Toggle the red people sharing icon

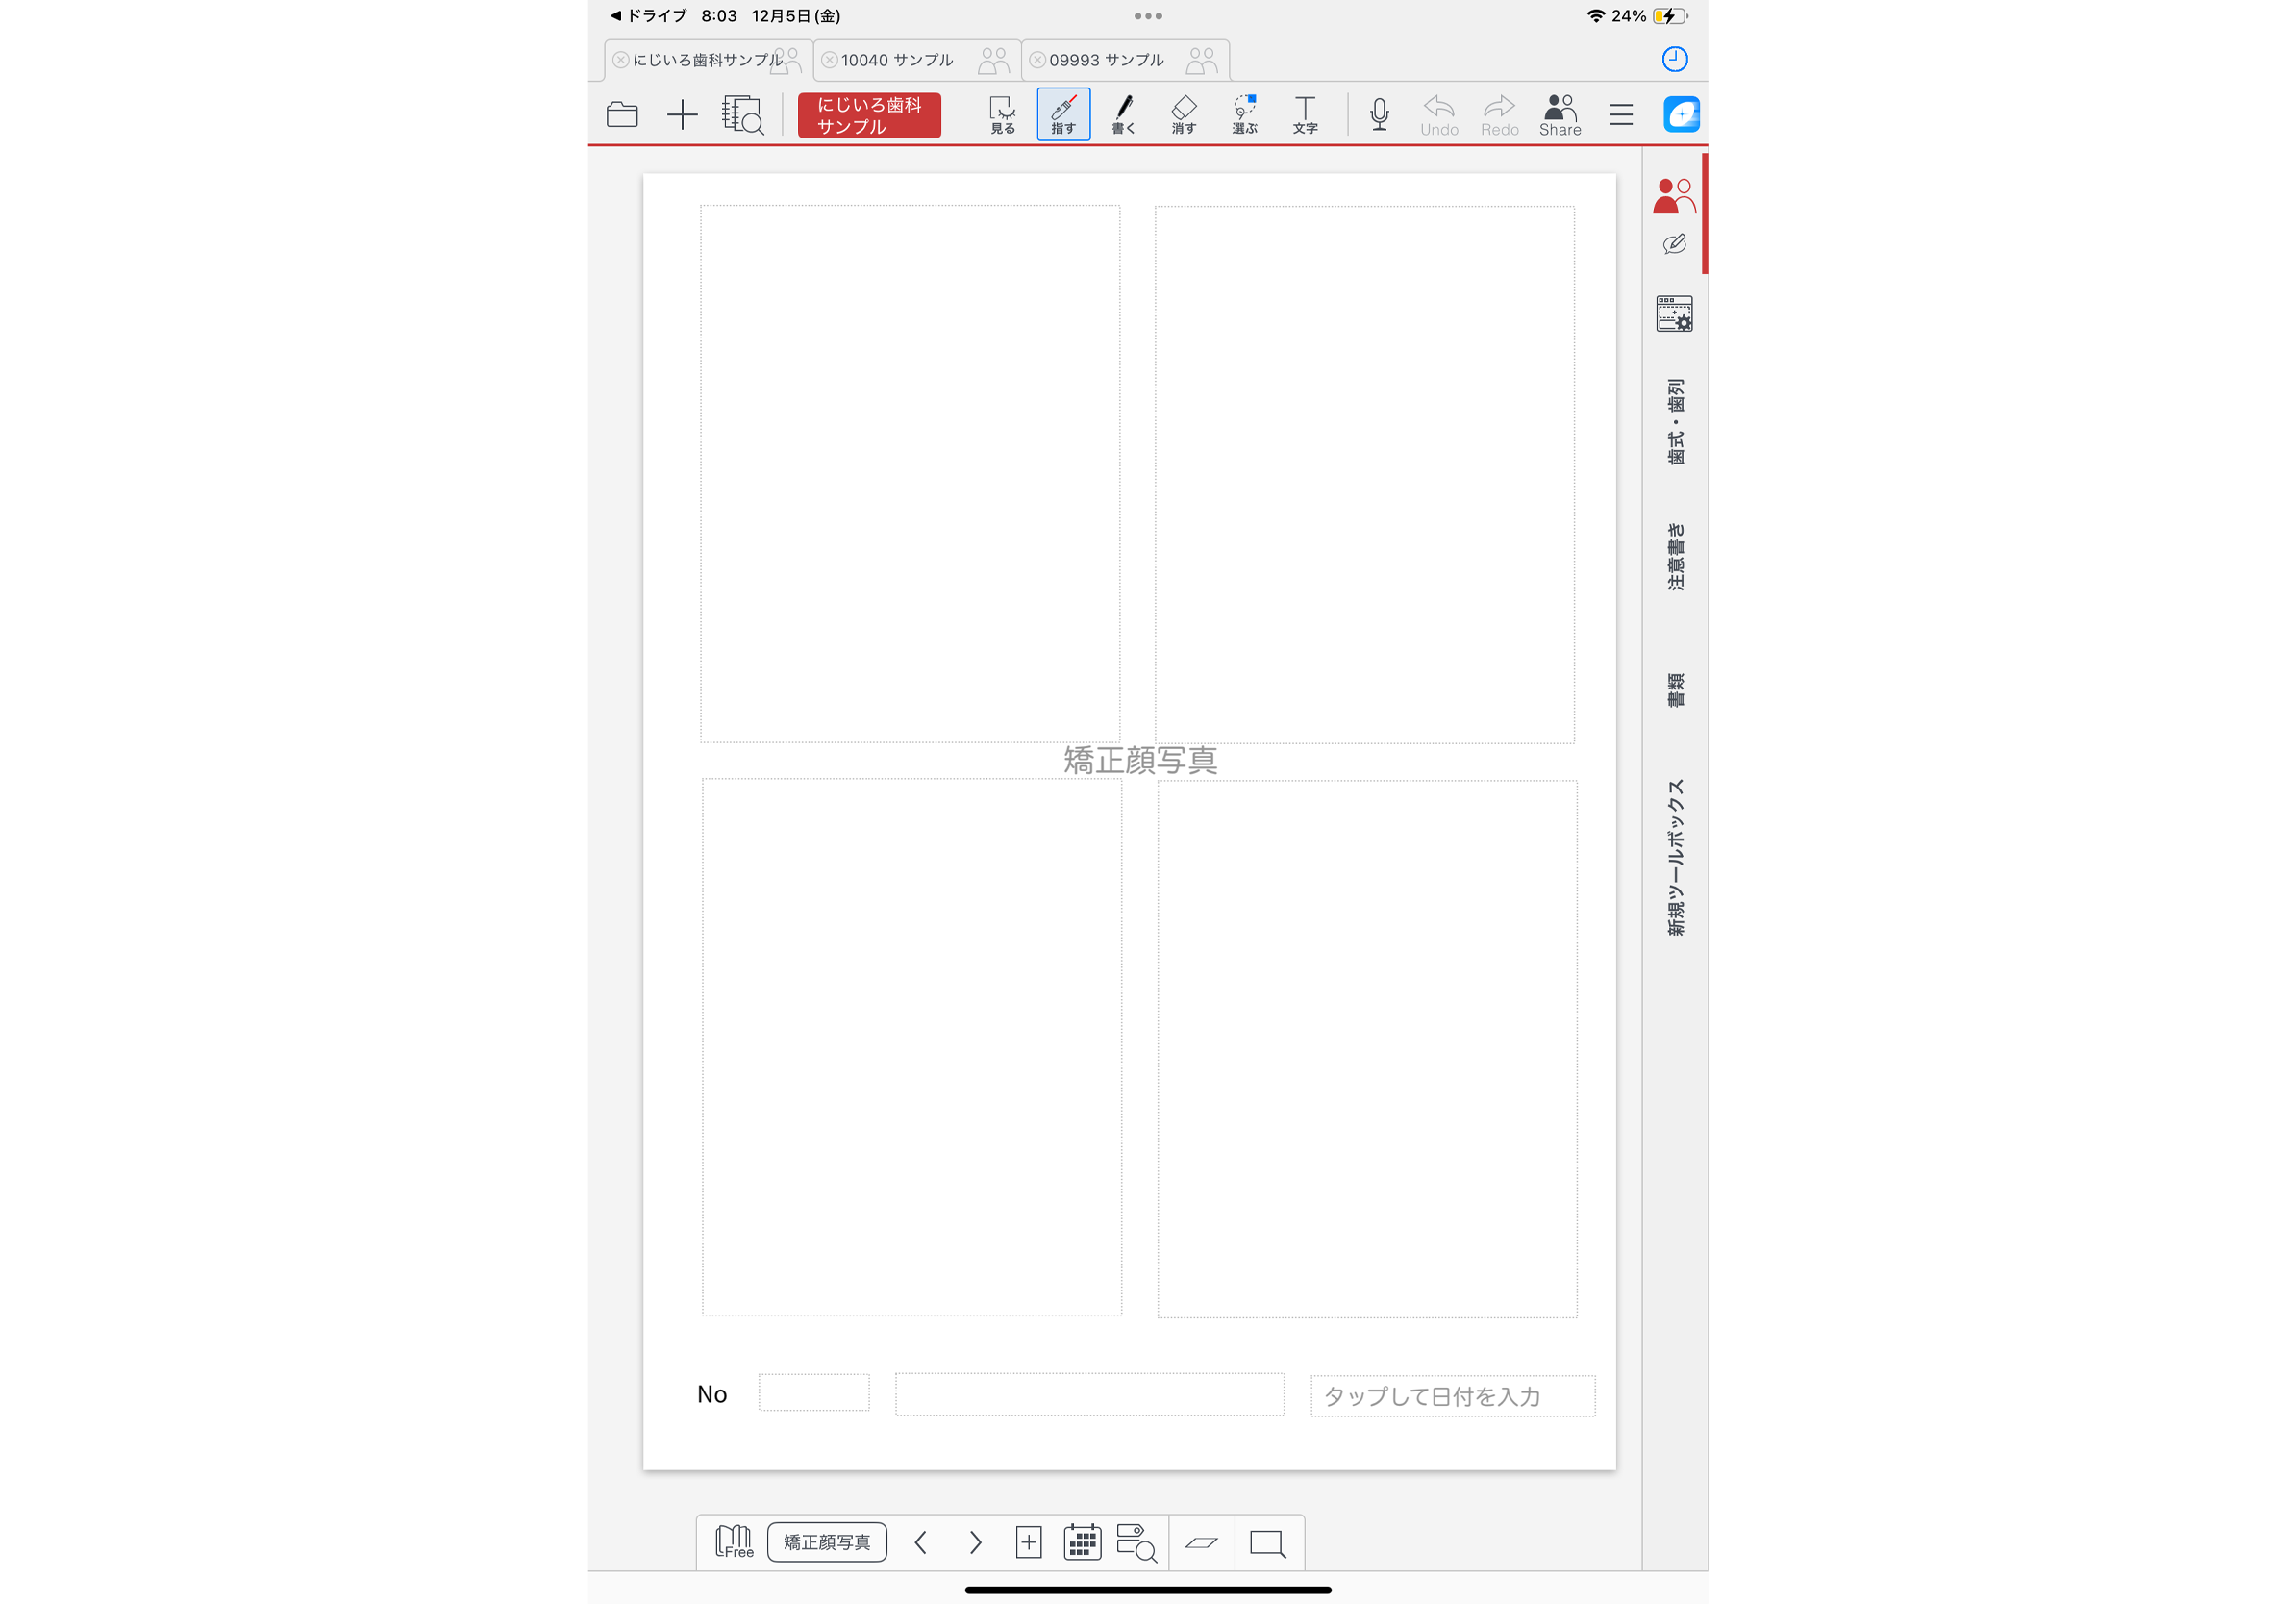click(x=1674, y=196)
